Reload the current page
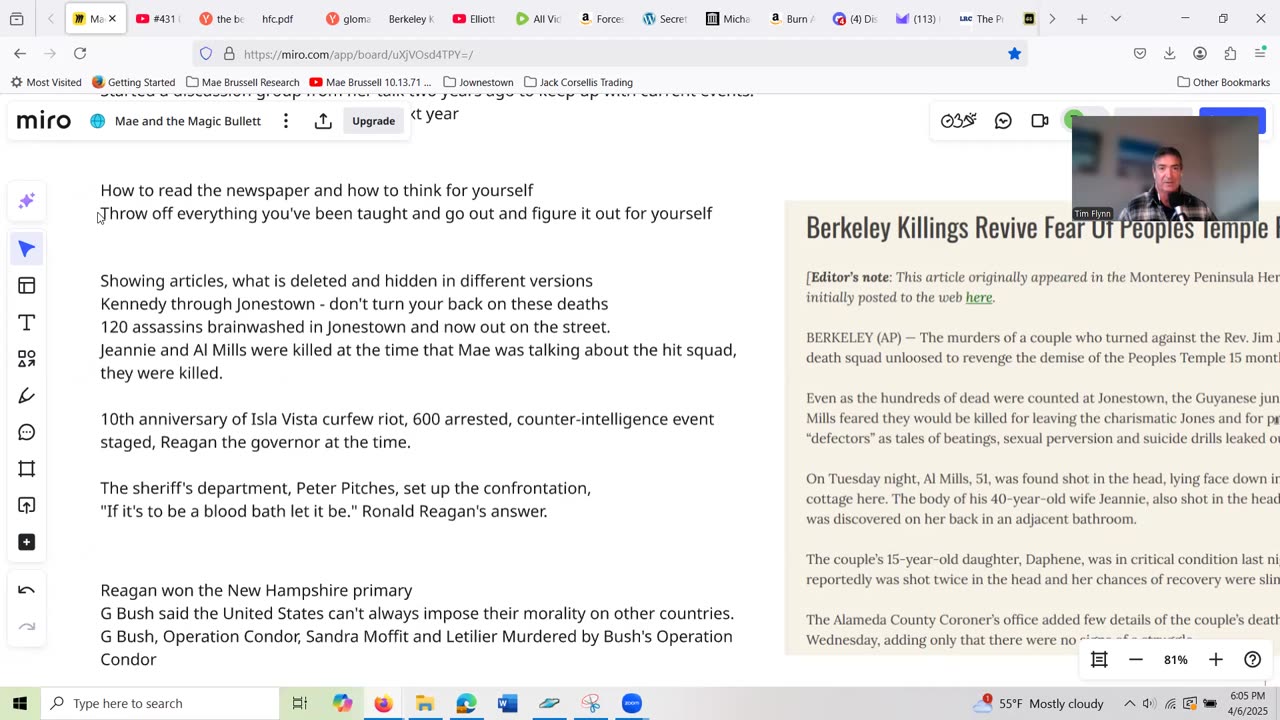The image size is (1280, 720). tap(80, 54)
